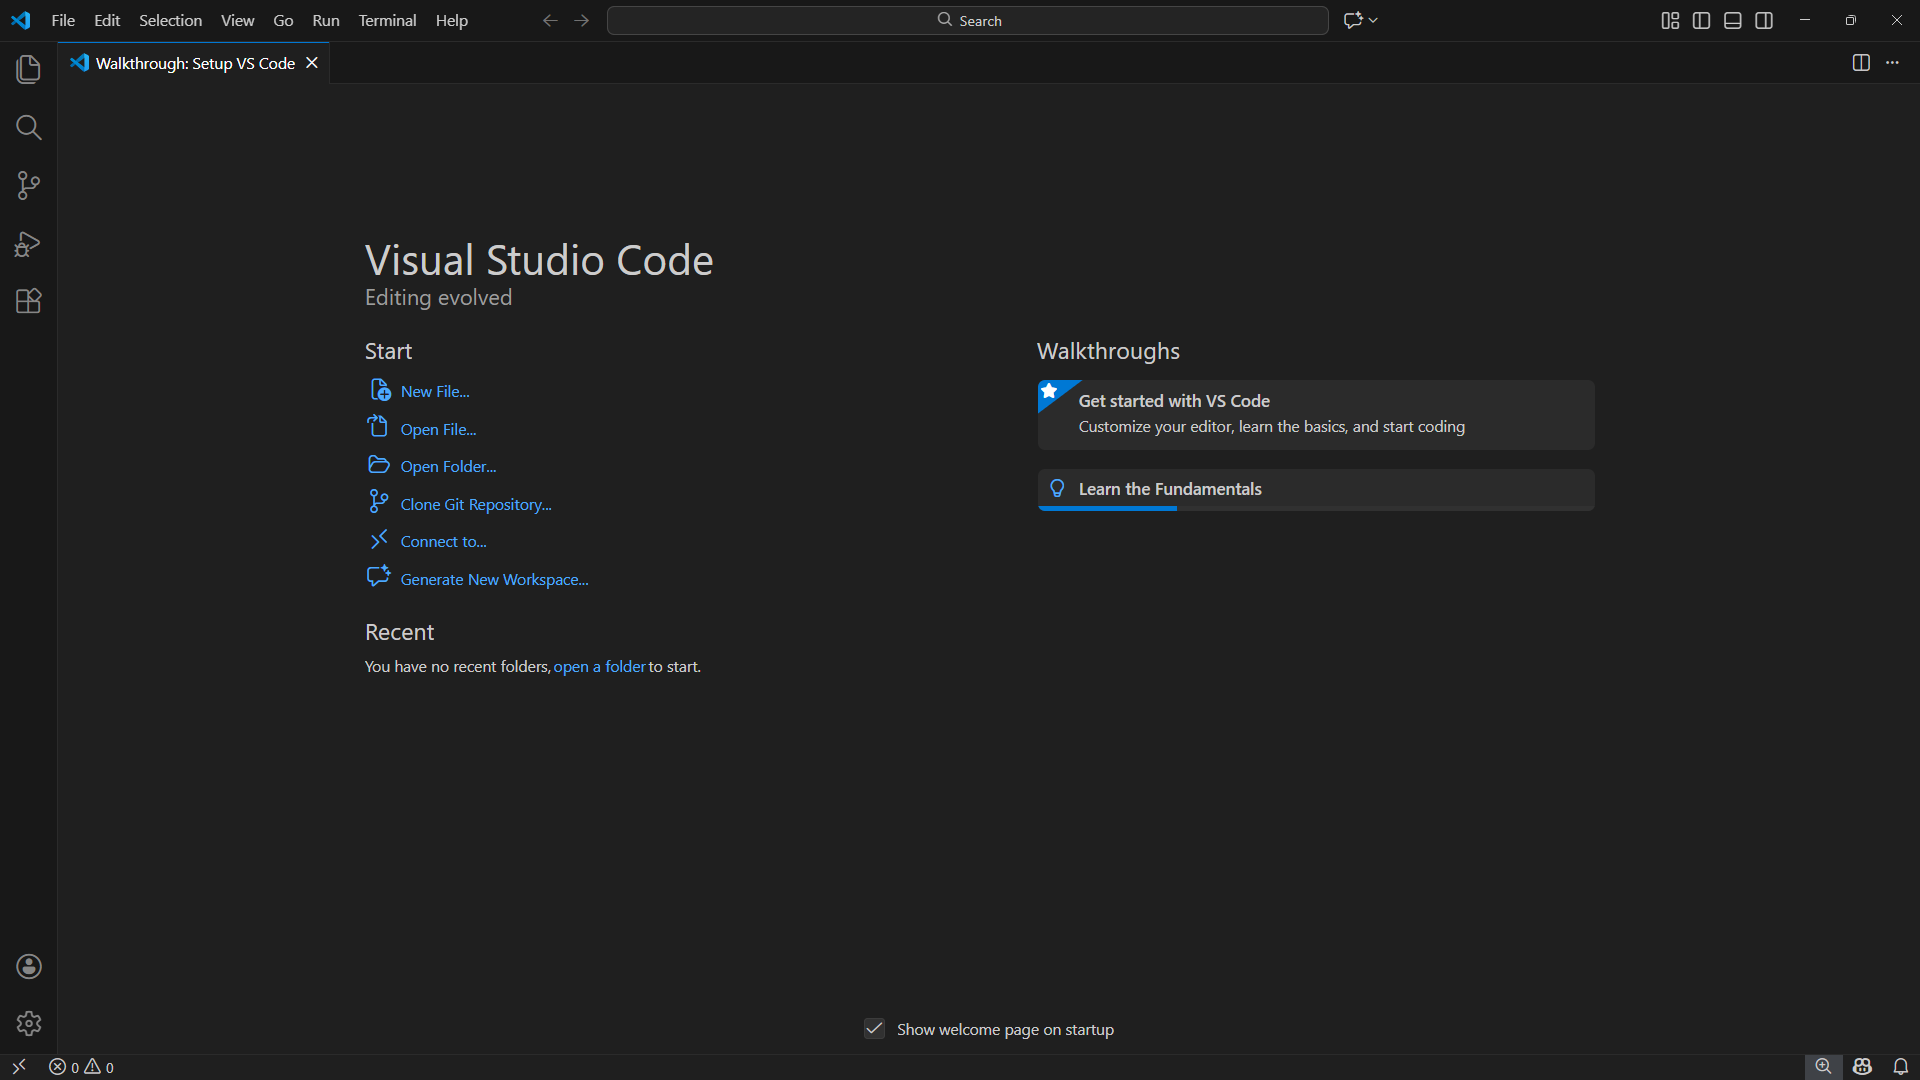Open the Run and Debug view
Screen dimensions: 1920x1080
pyautogui.click(x=28, y=244)
